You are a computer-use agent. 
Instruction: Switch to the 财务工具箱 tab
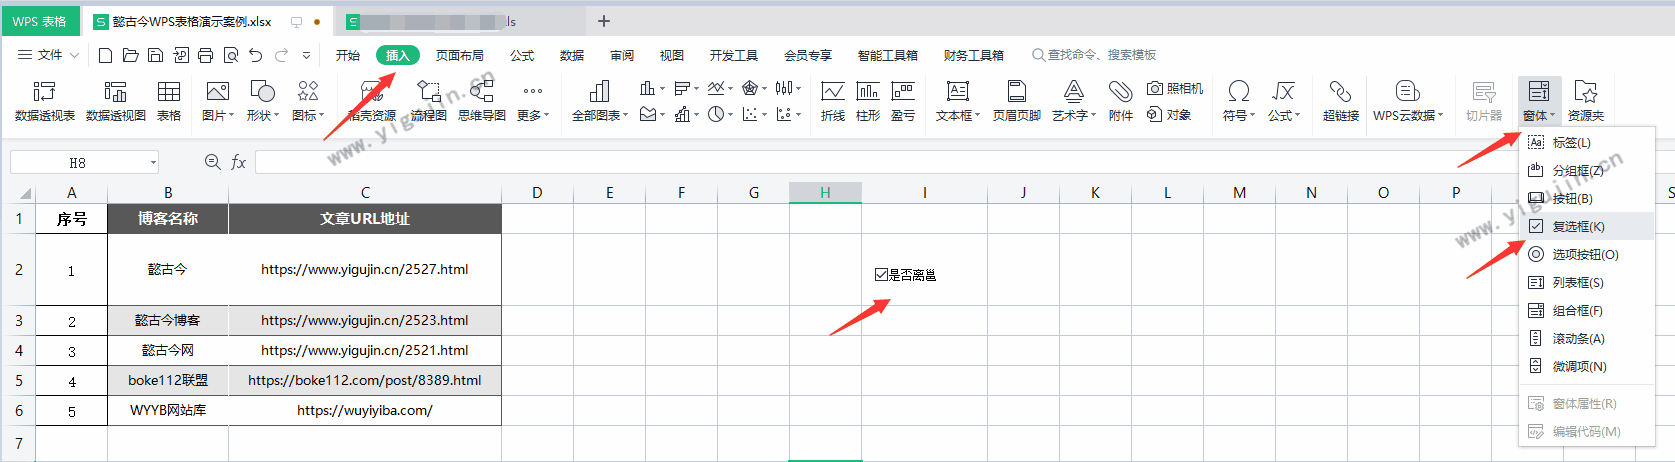click(974, 55)
